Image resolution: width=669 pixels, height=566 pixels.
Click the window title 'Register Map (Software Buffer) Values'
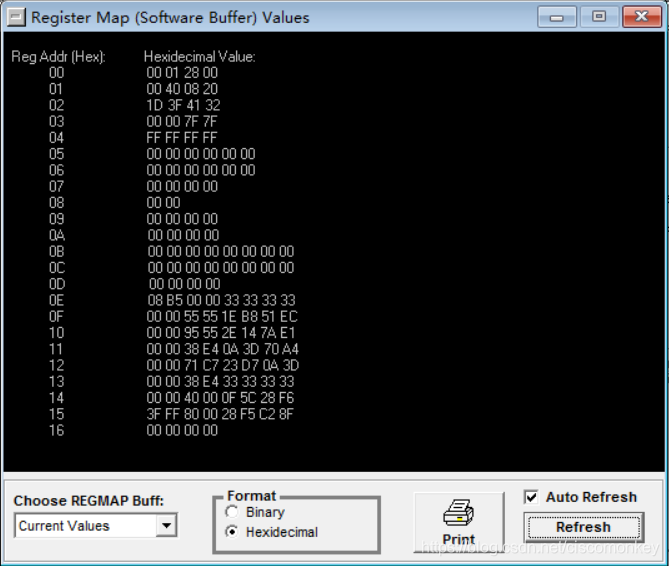tap(170, 18)
